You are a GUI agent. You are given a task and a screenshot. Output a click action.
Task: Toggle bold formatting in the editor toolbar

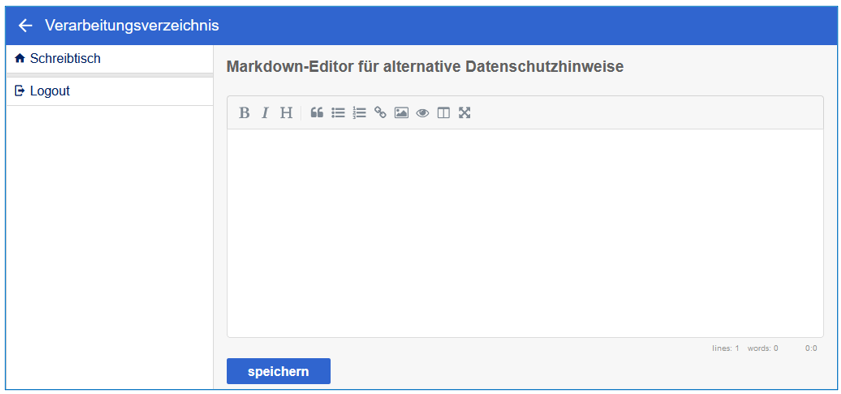244,113
